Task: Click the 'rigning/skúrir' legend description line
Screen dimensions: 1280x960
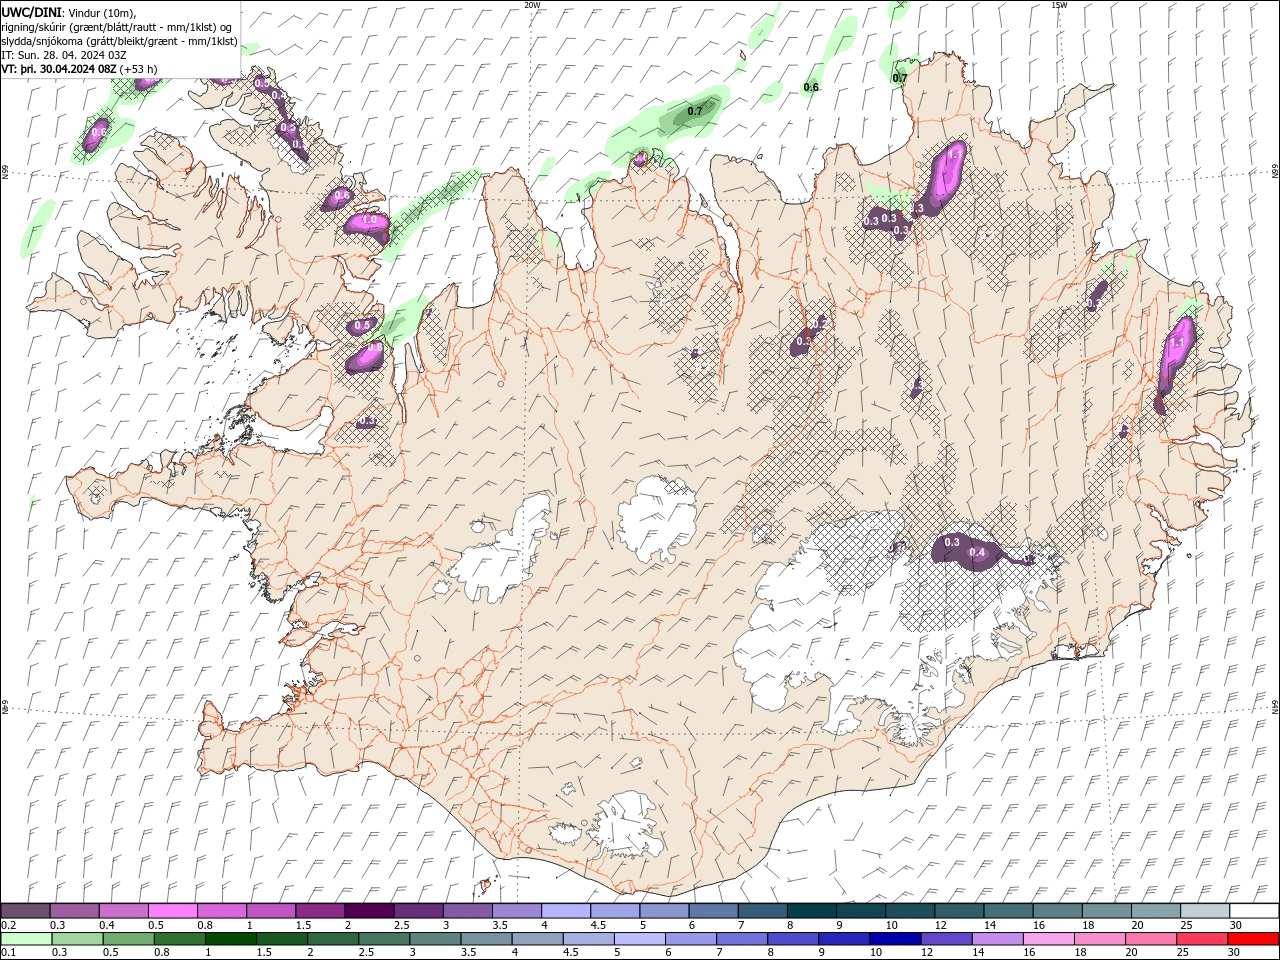Action: point(118,27)
